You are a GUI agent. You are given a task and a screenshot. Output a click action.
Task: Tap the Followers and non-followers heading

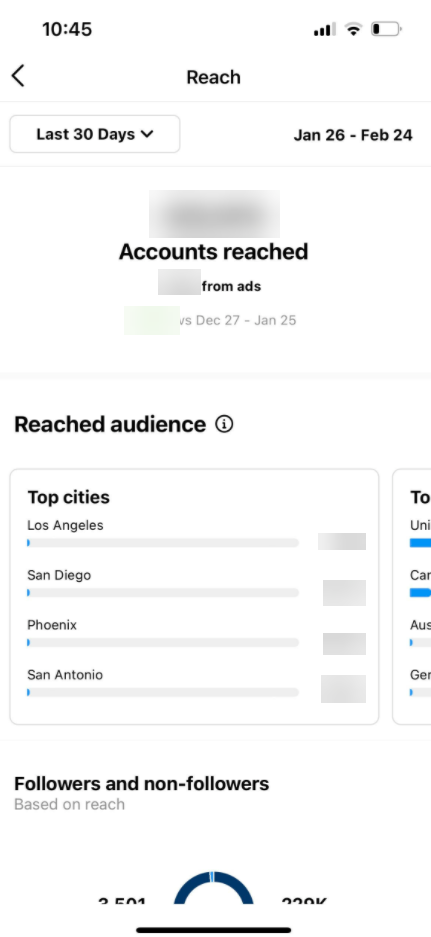coord(142,783)
